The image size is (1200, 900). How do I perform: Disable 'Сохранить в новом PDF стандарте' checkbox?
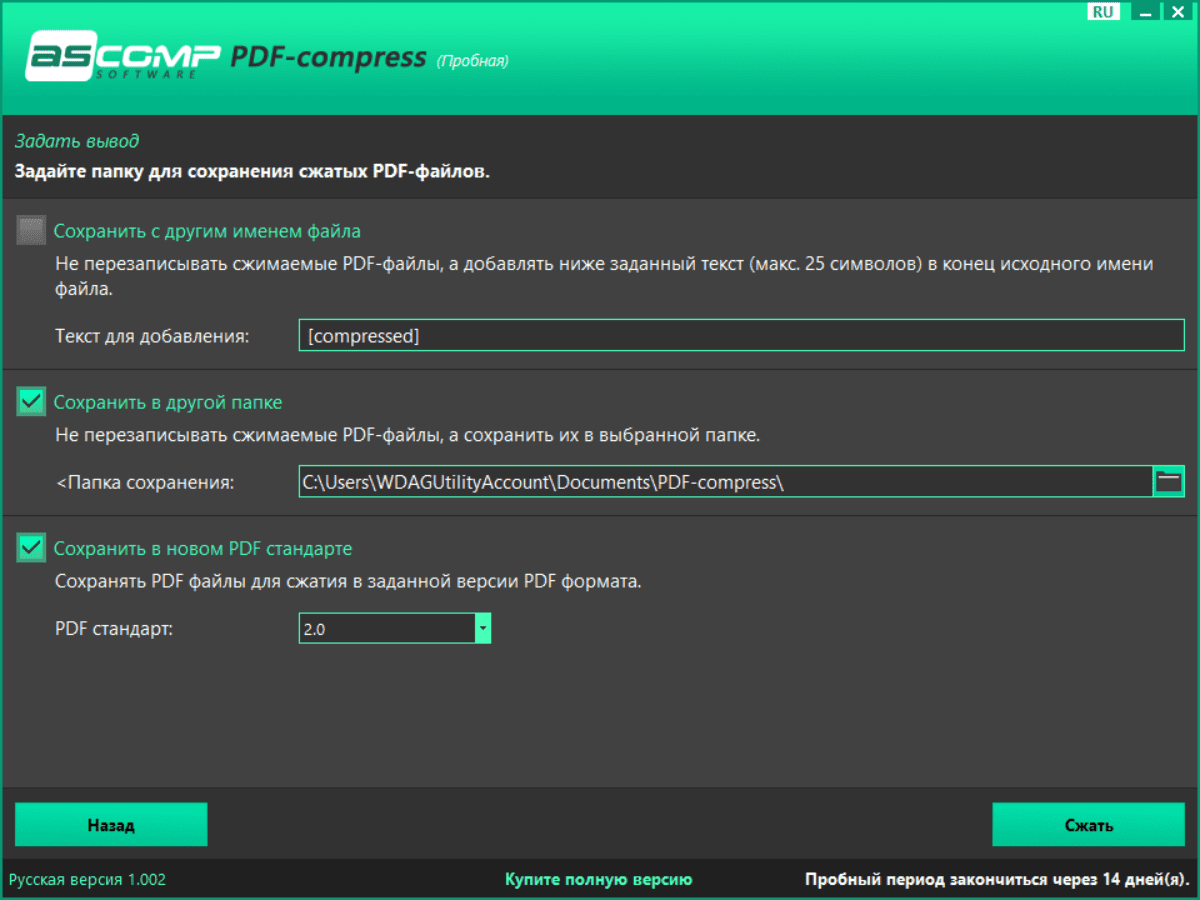point(32,548)
